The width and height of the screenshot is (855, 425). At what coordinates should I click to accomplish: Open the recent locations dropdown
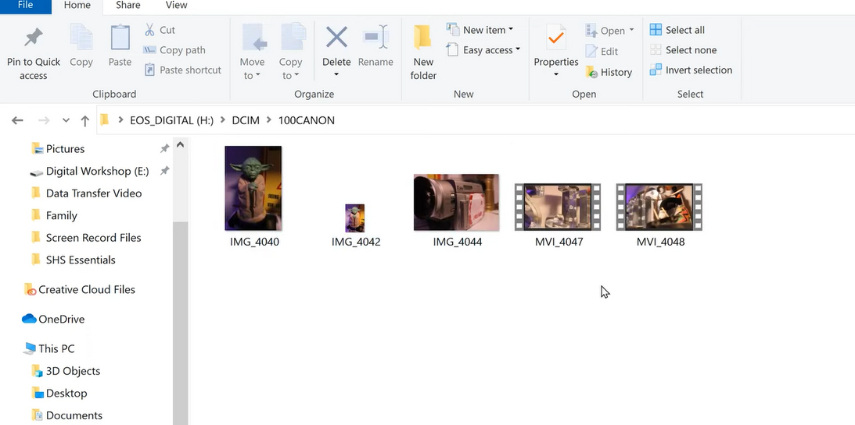click(66, 120)
